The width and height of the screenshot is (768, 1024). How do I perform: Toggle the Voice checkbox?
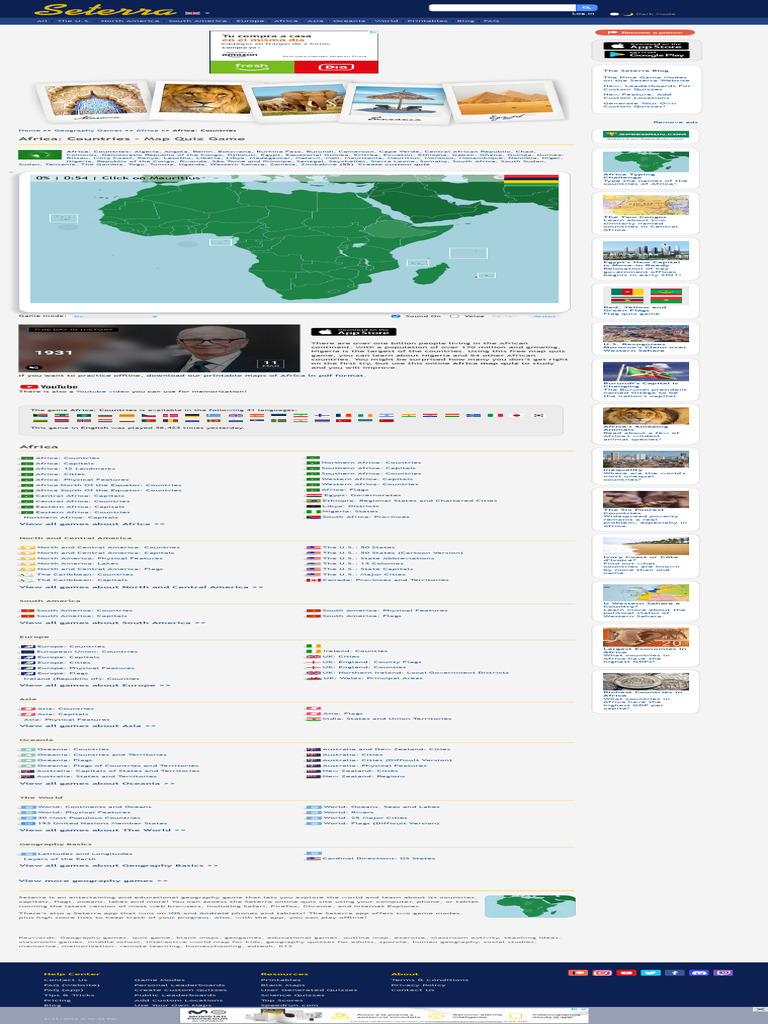pos(455,316)
